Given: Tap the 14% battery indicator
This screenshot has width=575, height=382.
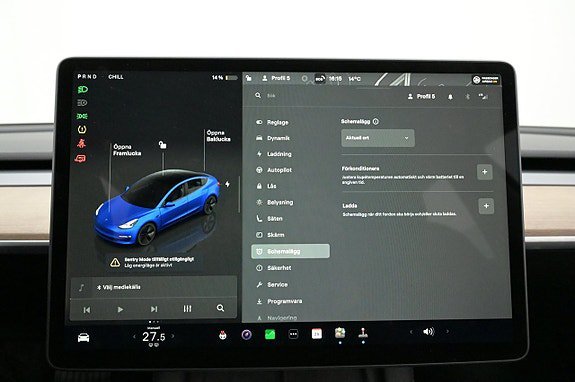Looking at the screenshot, I should click(224, 78).
